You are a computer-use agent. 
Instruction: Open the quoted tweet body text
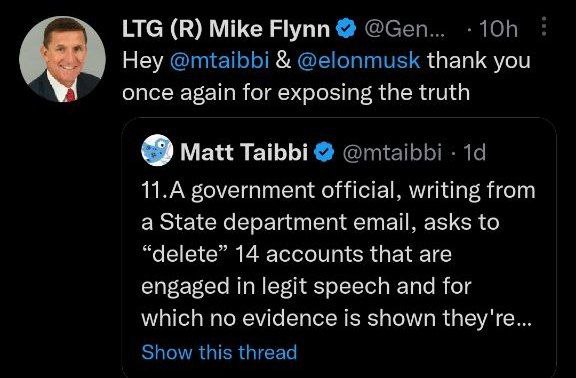click(x=338, y=254)
